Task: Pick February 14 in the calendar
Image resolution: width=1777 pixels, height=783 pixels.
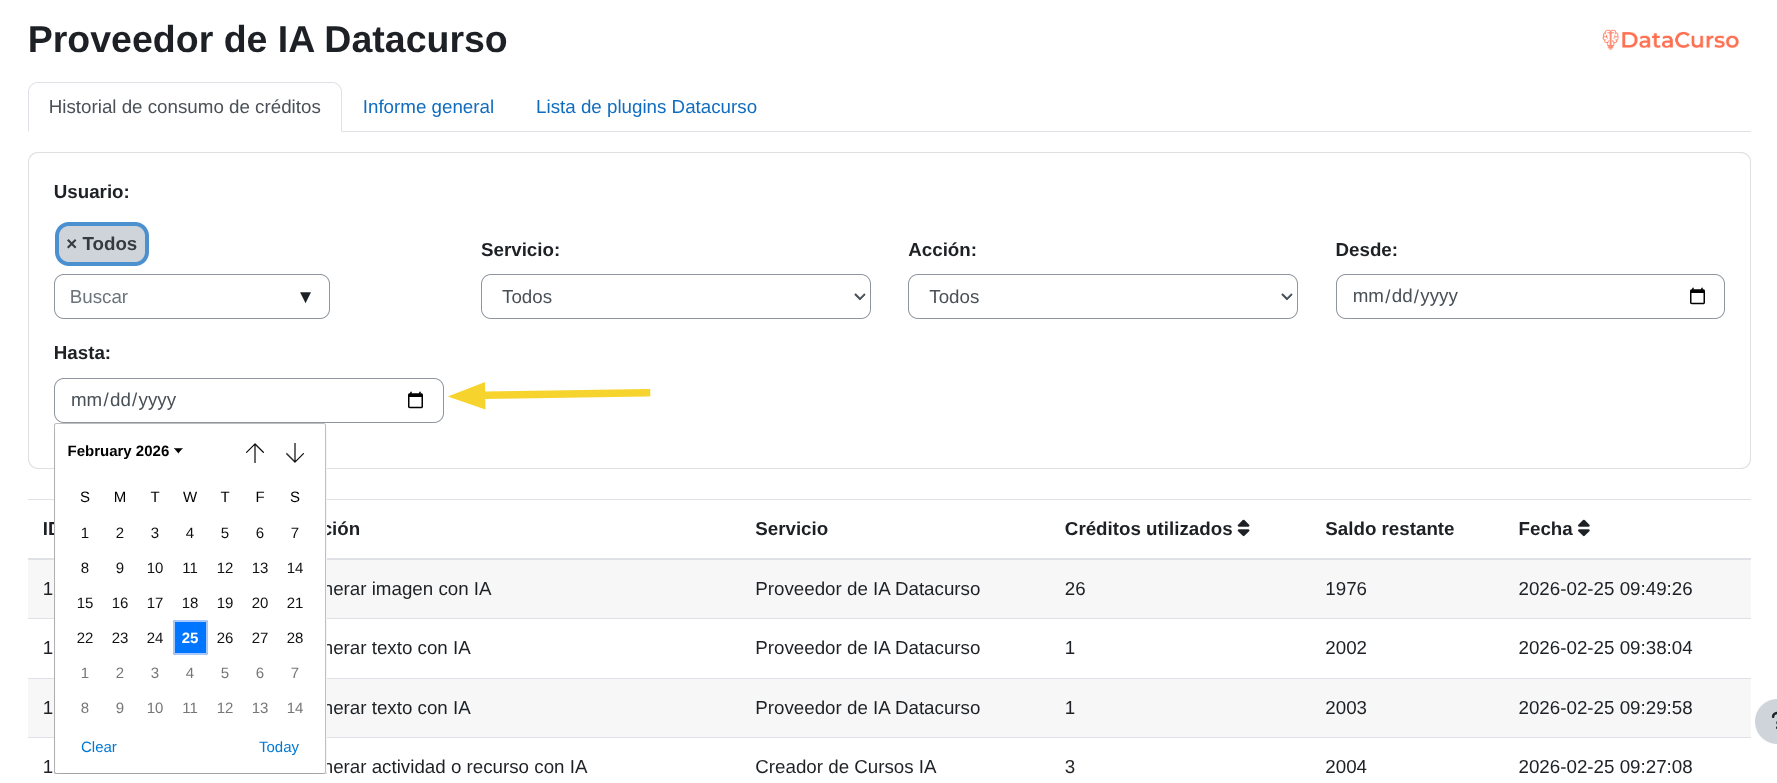Action: click(x=295, y=568)
